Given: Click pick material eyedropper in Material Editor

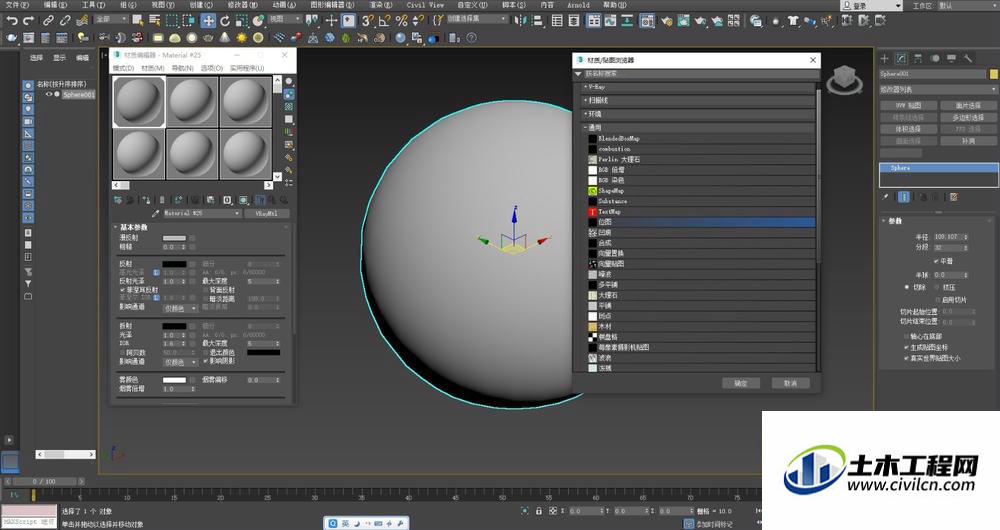Looking at the screenshot, I should tap(155, 214).
